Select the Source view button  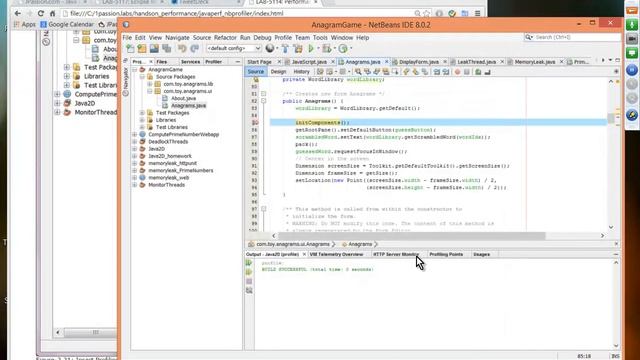[256, 72]
